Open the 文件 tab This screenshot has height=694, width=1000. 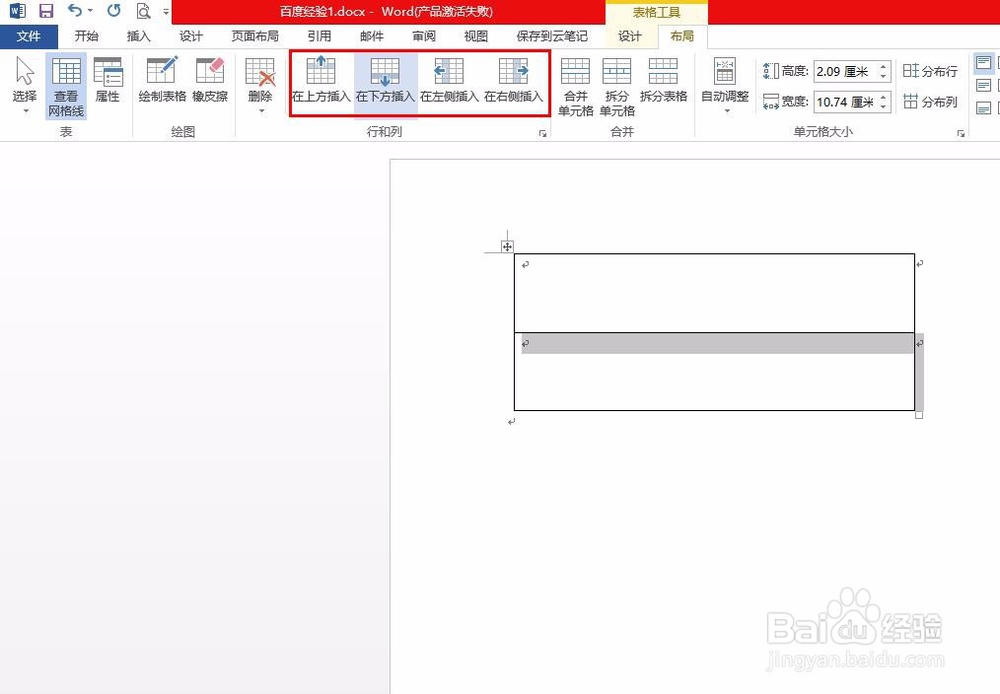click(x=29, y=36)
